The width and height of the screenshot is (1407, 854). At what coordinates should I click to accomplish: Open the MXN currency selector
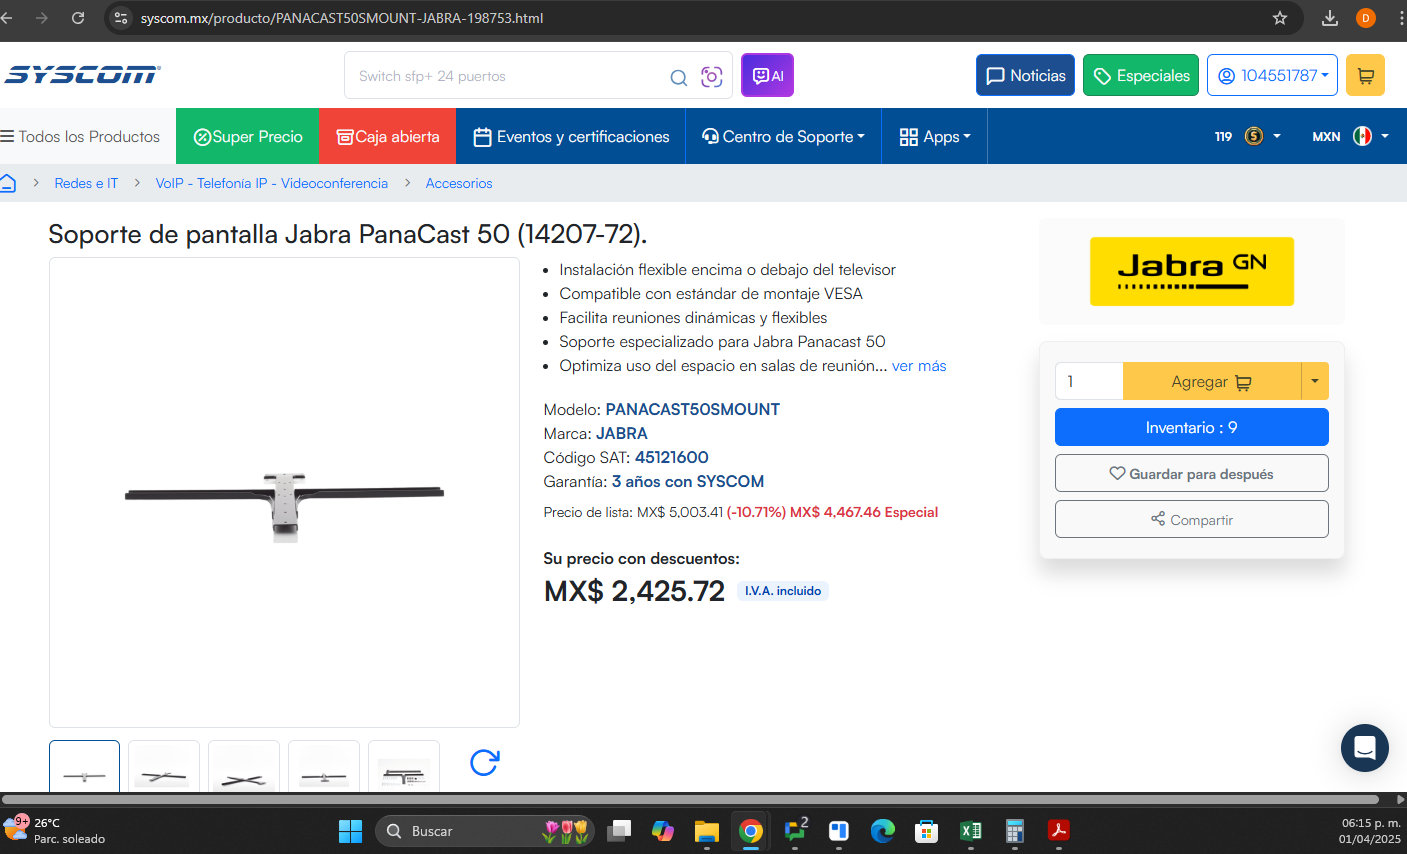coord(1350,136)
